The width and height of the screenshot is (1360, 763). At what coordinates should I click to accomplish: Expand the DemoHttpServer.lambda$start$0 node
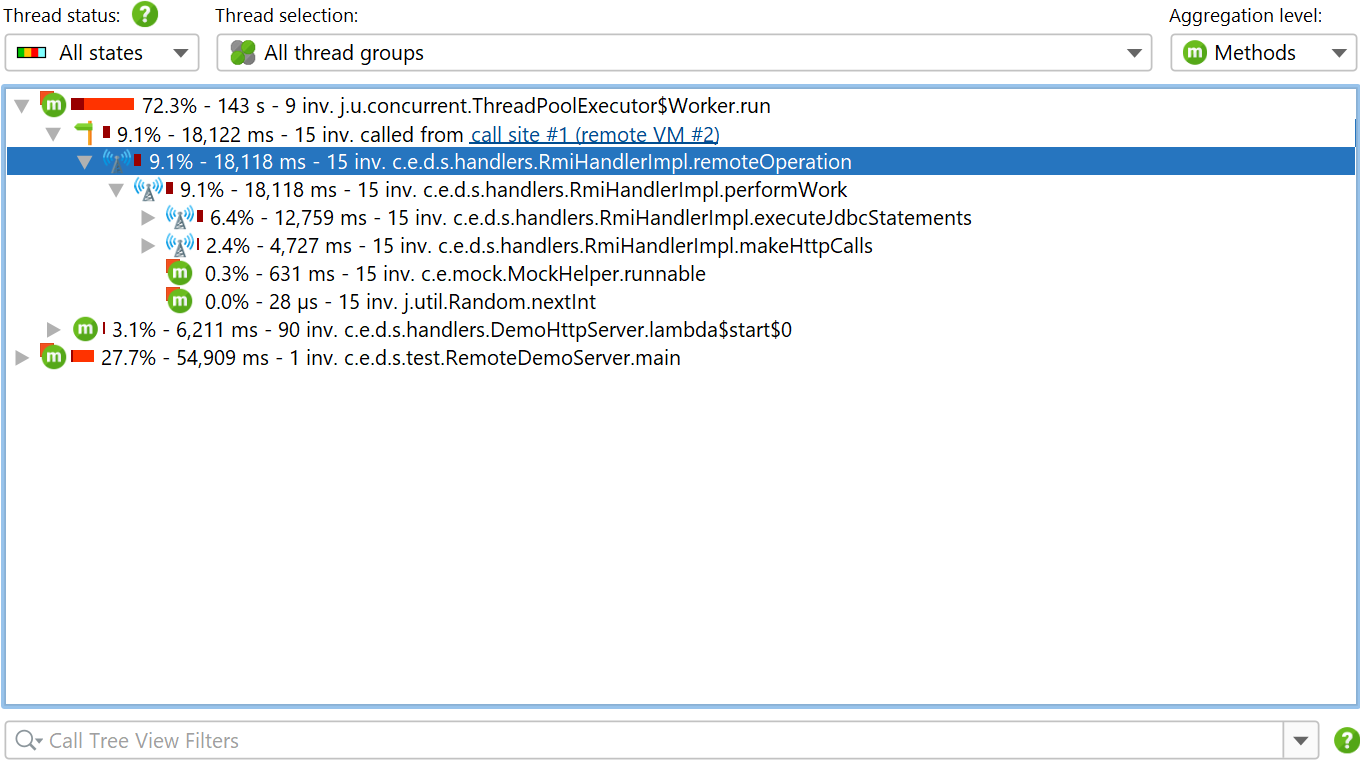54,330
